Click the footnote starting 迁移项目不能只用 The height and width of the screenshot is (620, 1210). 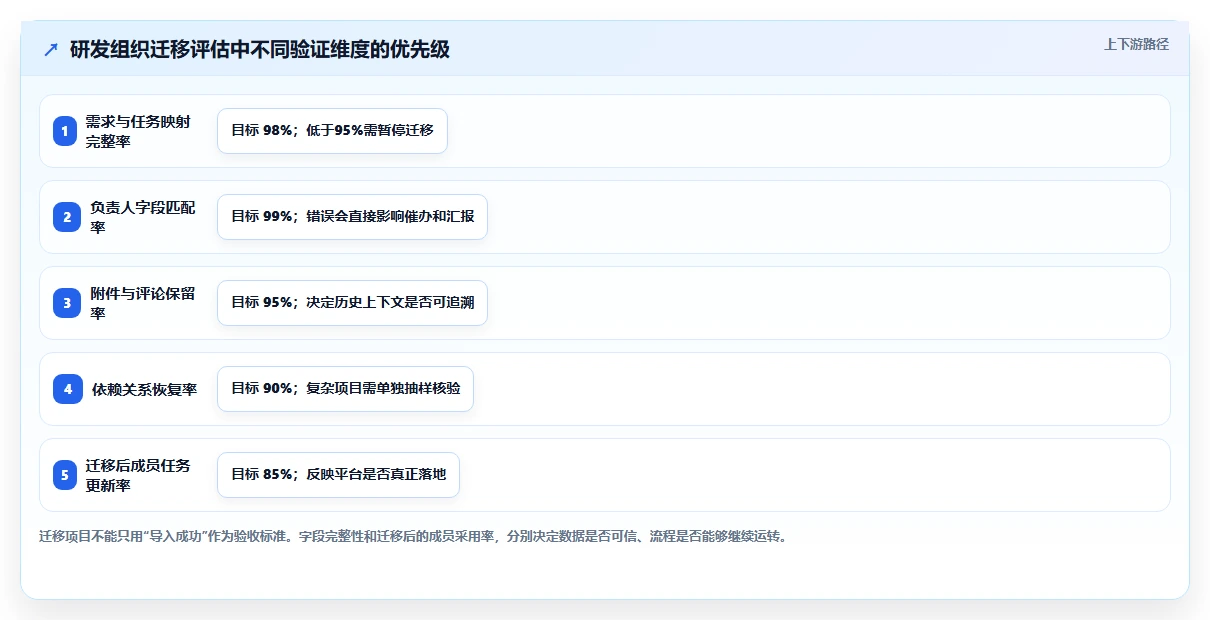pos(413,537)
